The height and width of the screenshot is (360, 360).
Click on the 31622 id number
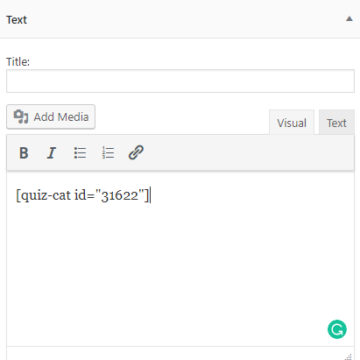119,196
